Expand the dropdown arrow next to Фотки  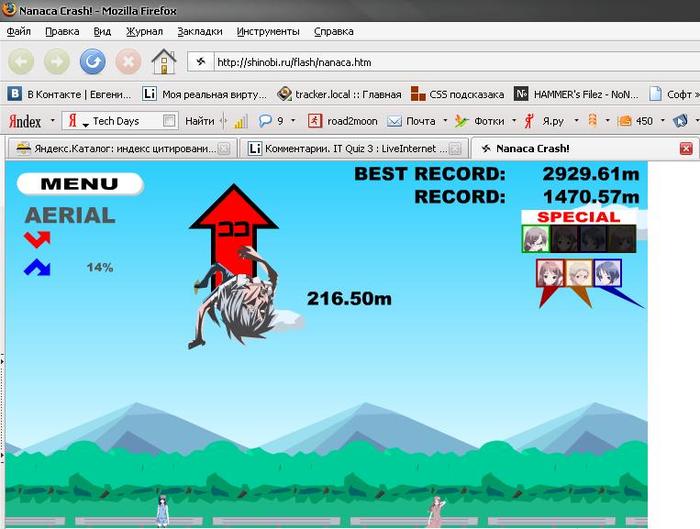tap(514, 121)
